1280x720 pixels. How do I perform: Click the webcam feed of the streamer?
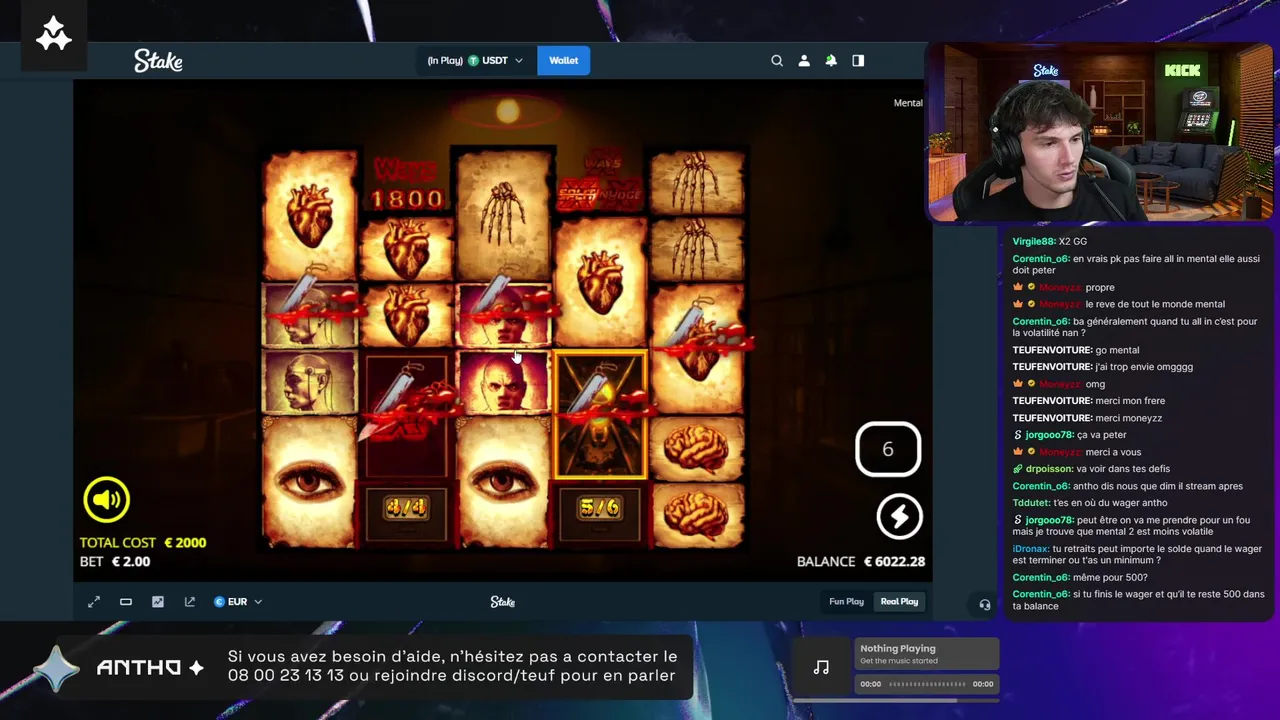[x=1100, y=133]
